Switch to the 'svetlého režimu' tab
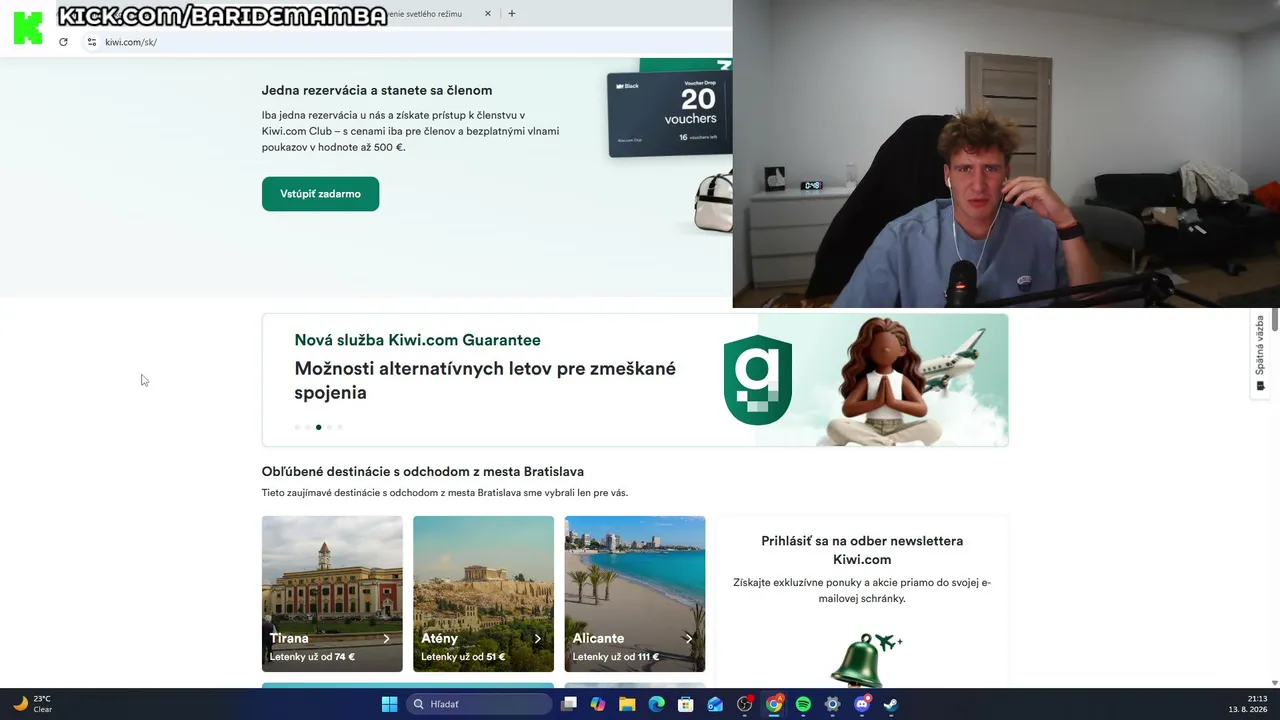Viewport: 1280px width, 720px height. (x=425, y=14)
